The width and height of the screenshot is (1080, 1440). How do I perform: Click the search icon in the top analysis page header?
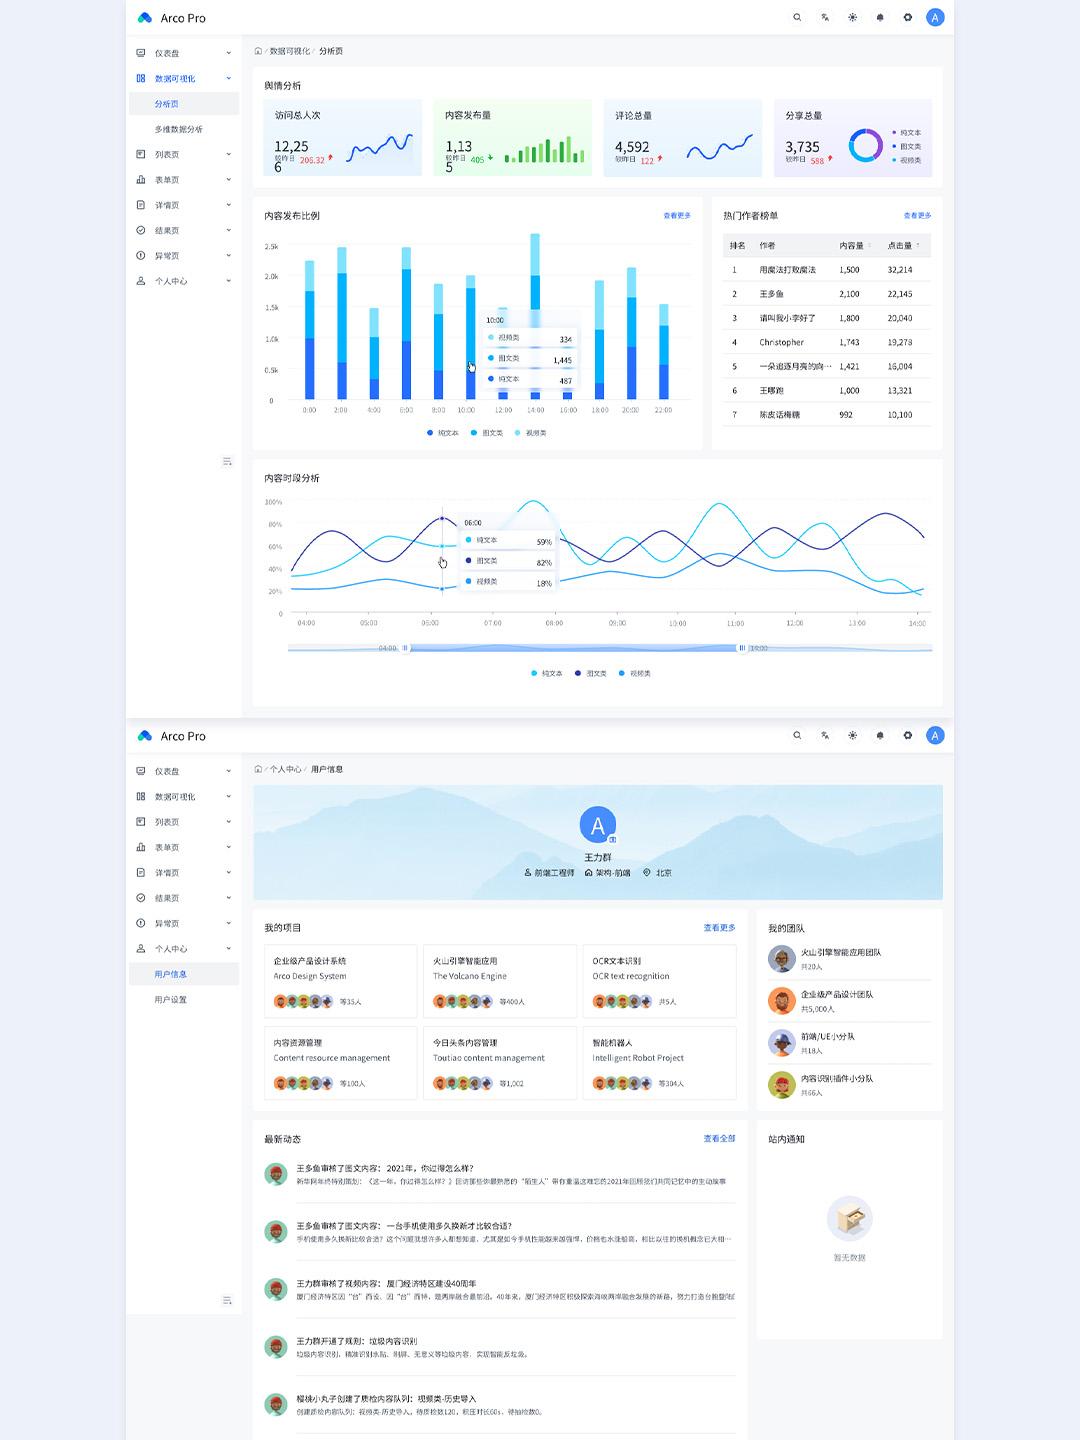(797, 18)
